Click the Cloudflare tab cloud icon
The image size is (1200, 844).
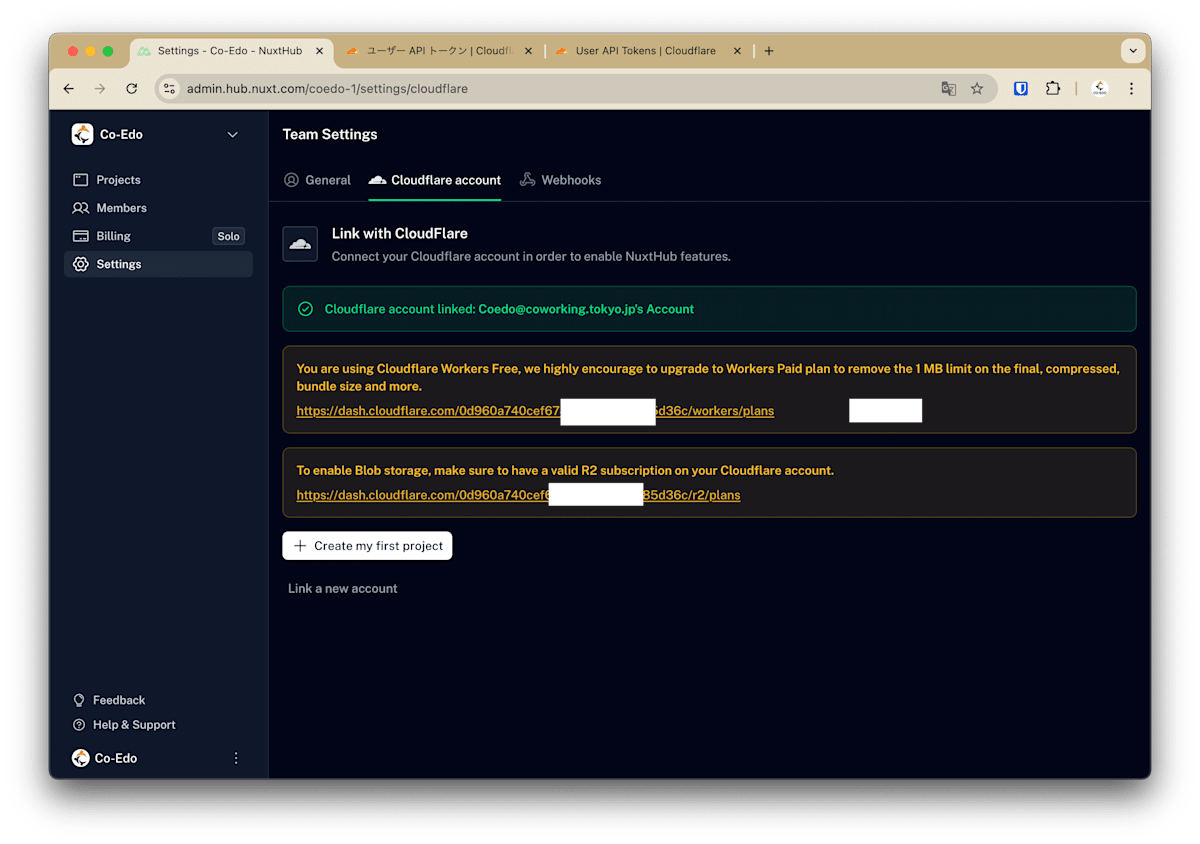click(377, 180)
